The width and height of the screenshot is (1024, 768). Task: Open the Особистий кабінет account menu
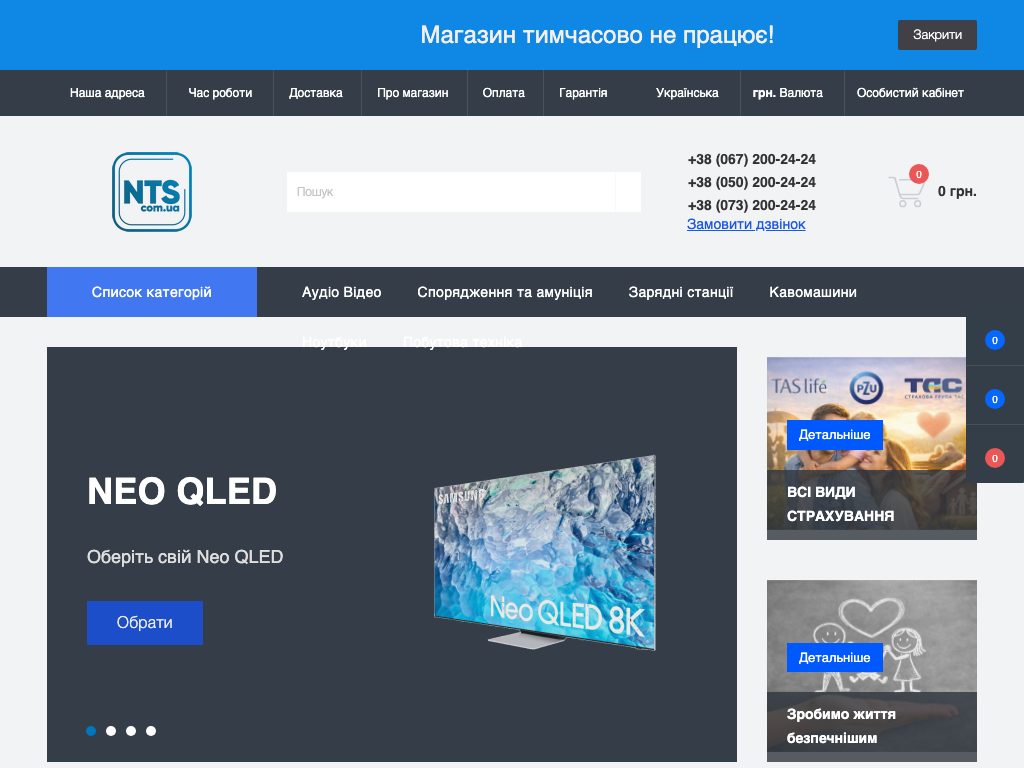(910, 93)
